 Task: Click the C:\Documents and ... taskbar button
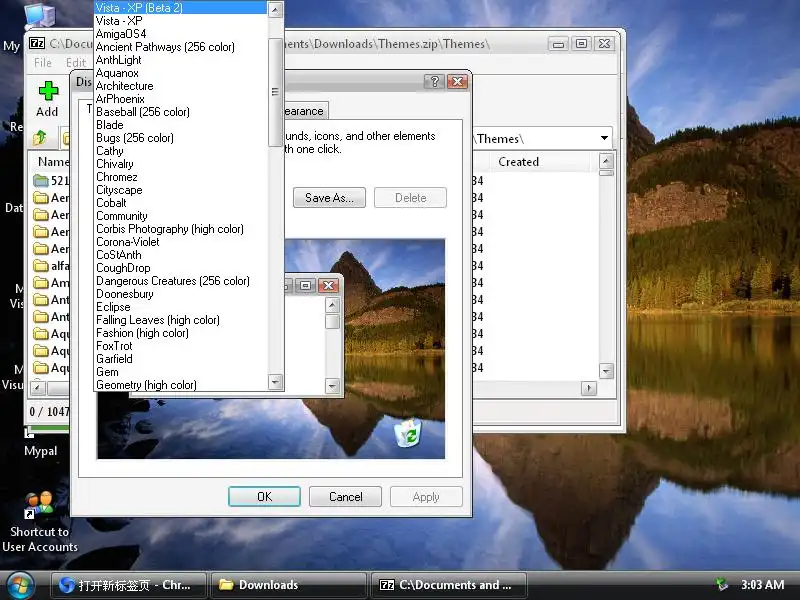(x=449, y=585)
